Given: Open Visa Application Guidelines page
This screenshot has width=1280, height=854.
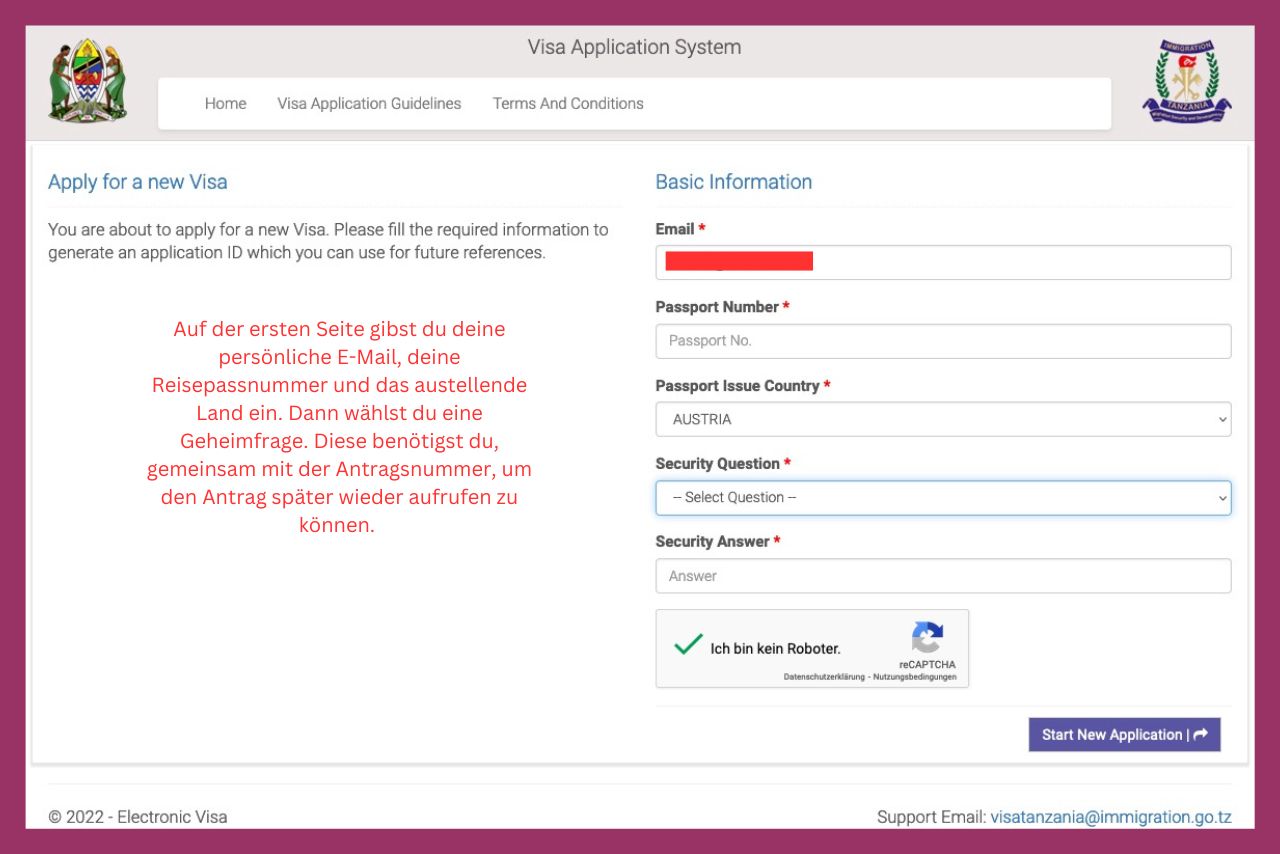Looking at the screenshot, I should [x=369, y=104].
